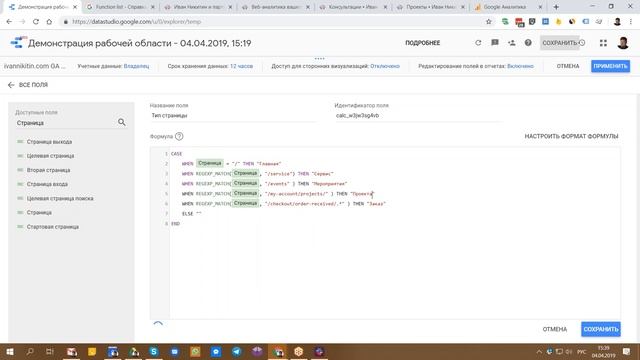Select Страница входа field
This screenshot has width=640, height=360.
[x=47, y=184]
